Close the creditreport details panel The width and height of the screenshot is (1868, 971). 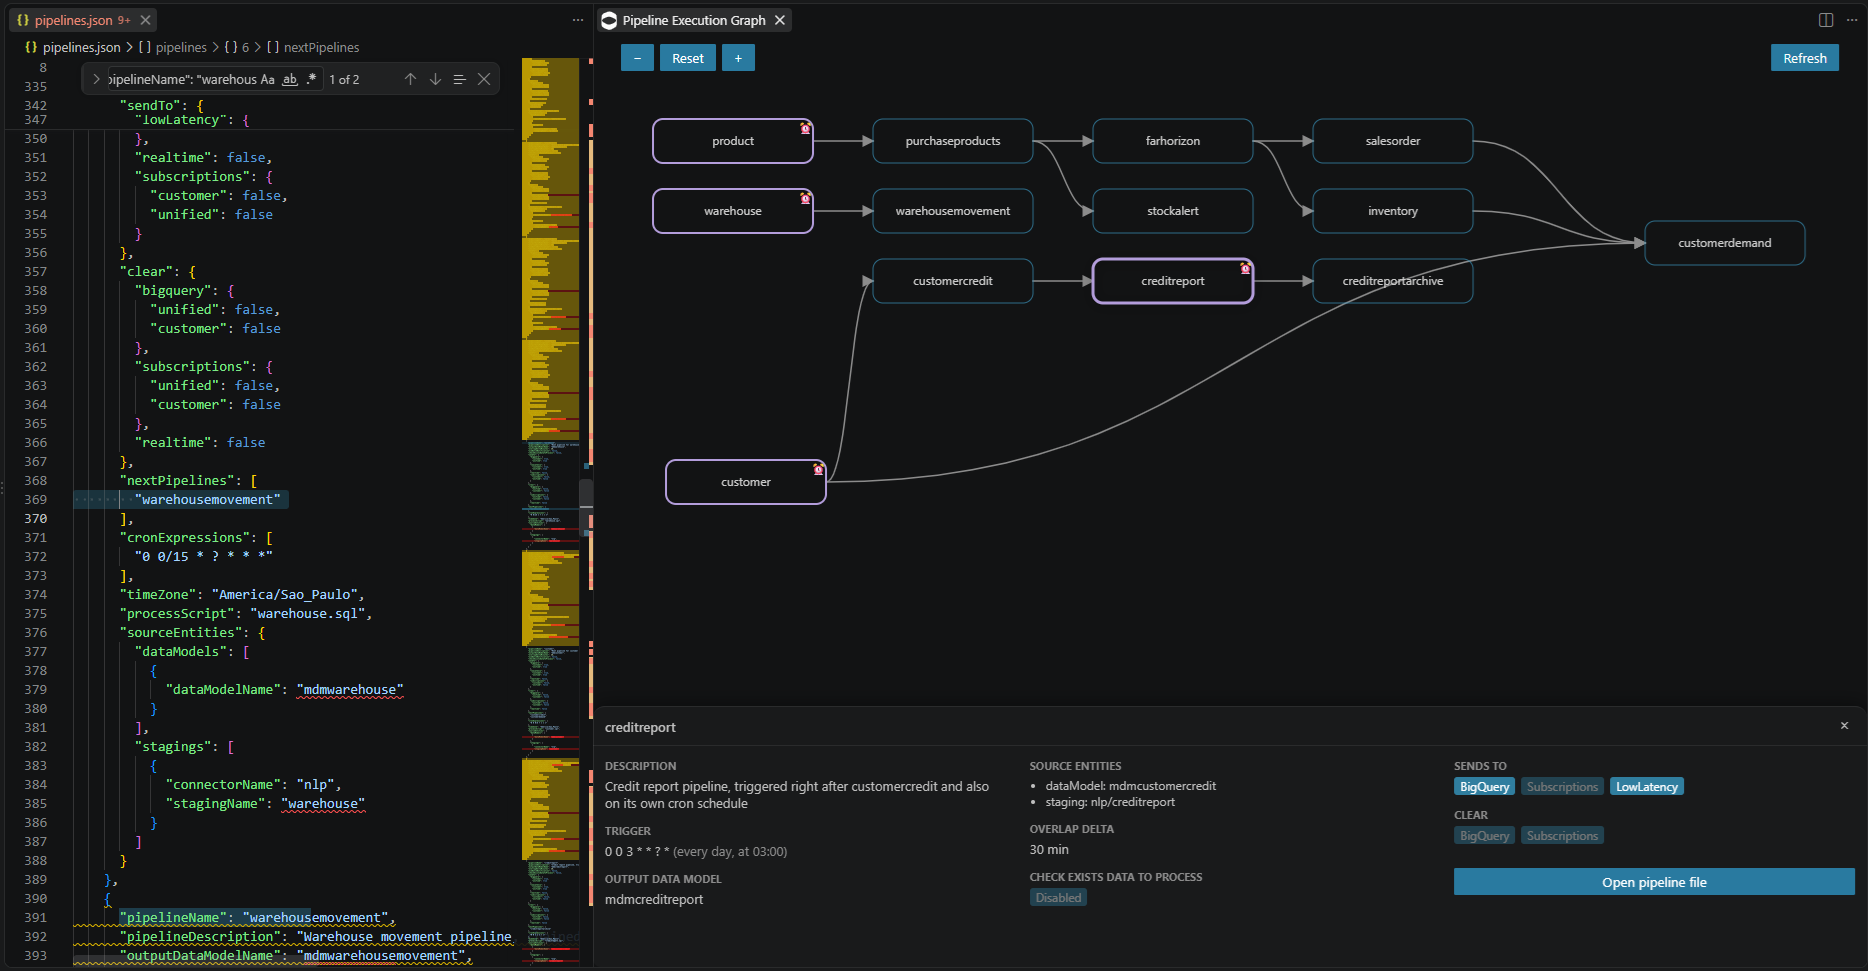[x=1844, y=726]
